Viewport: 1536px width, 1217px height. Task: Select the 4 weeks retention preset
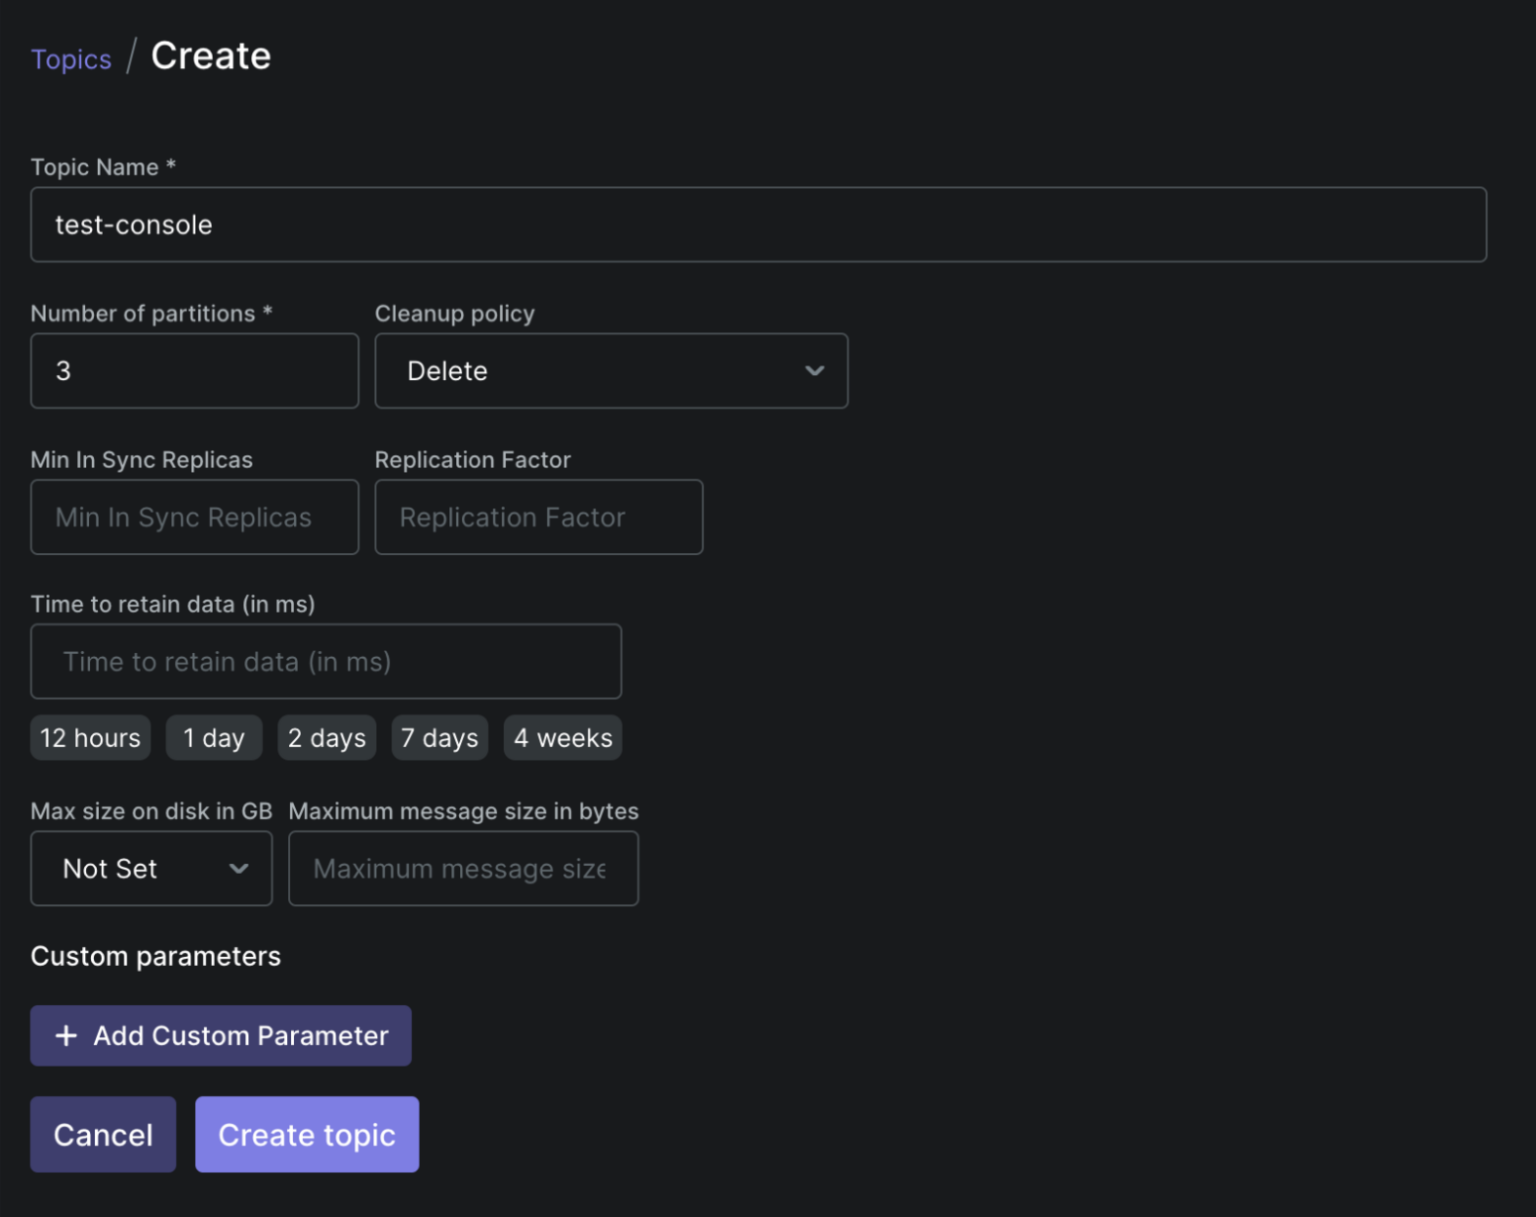coord(563,738)
